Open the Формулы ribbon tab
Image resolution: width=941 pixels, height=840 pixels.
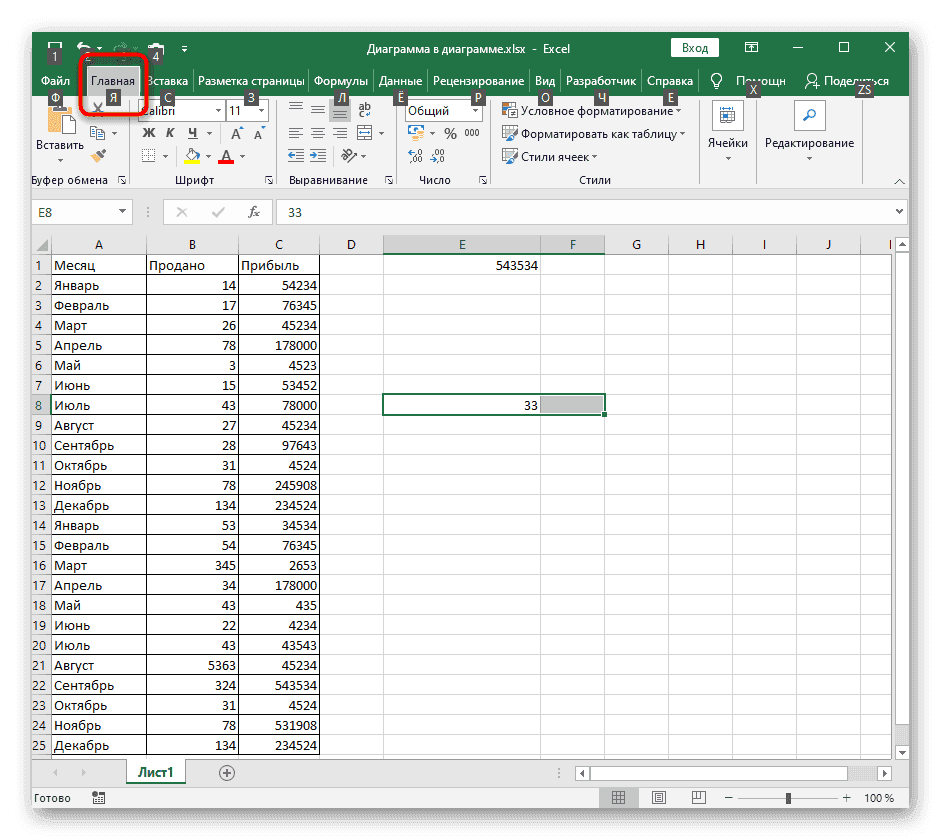(341, 81)
